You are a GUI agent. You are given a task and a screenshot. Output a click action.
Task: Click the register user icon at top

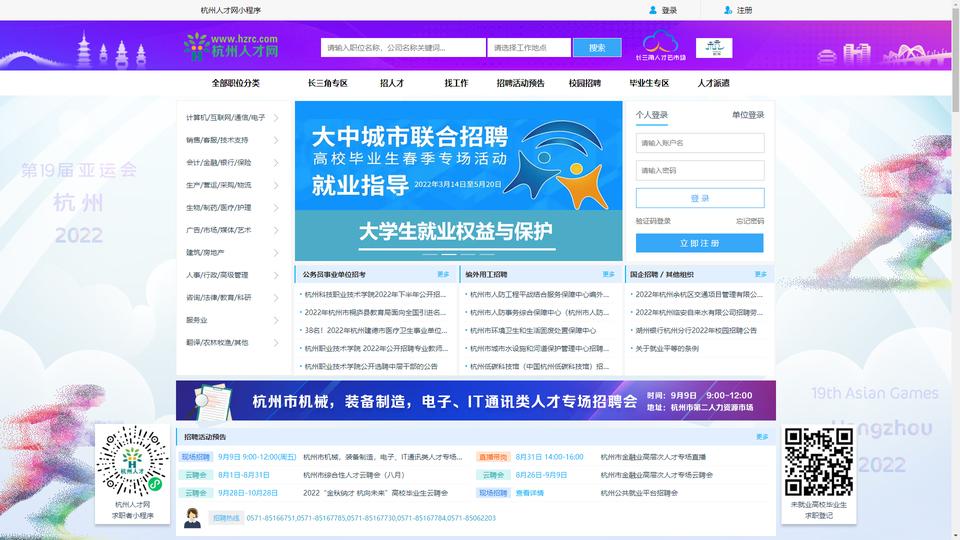coord(728,10)
